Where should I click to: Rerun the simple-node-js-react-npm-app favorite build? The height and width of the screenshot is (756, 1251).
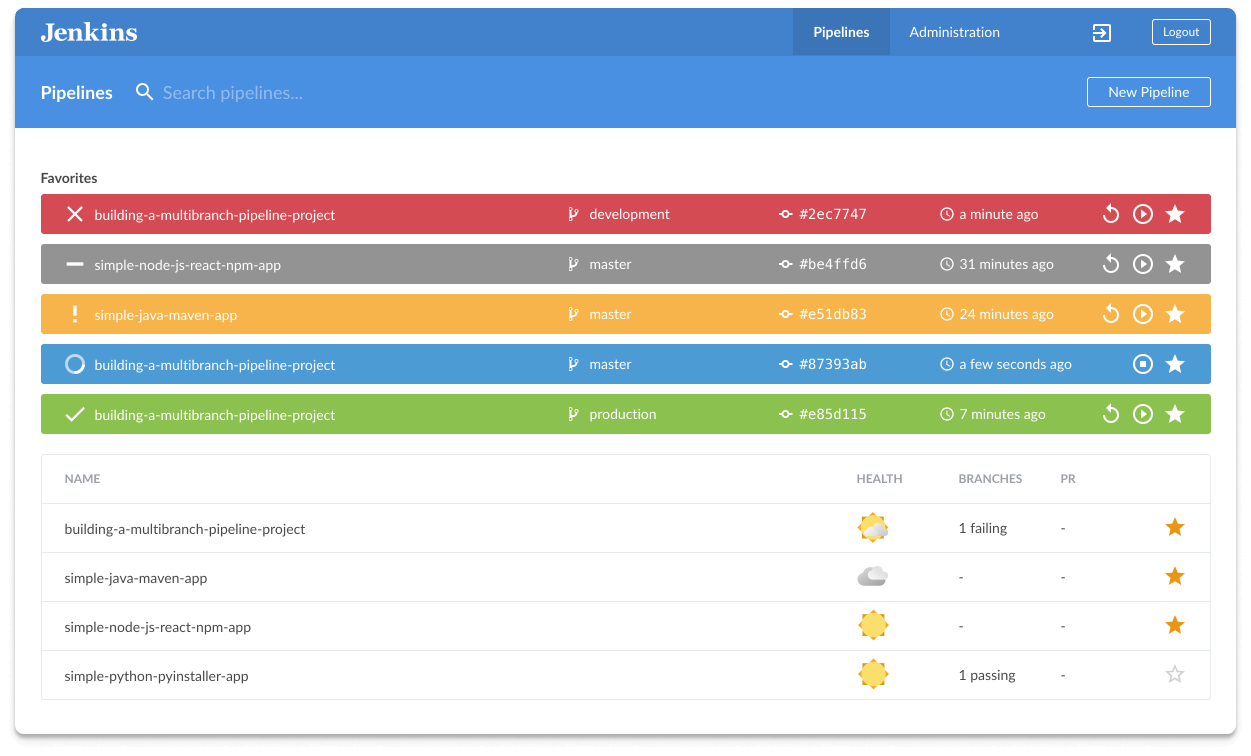tap(1110, 264)
